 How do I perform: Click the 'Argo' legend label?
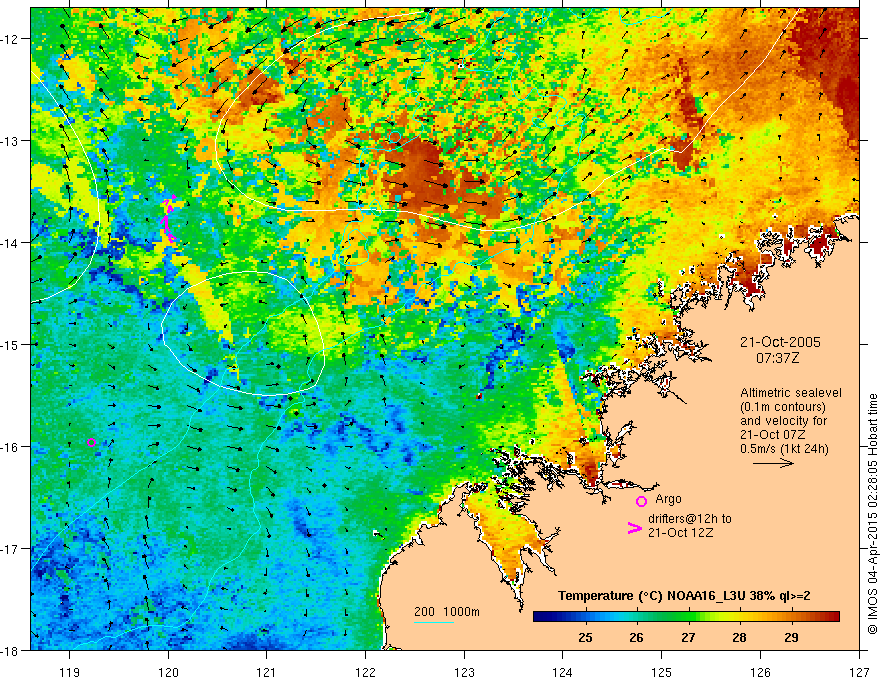(668, 499)
